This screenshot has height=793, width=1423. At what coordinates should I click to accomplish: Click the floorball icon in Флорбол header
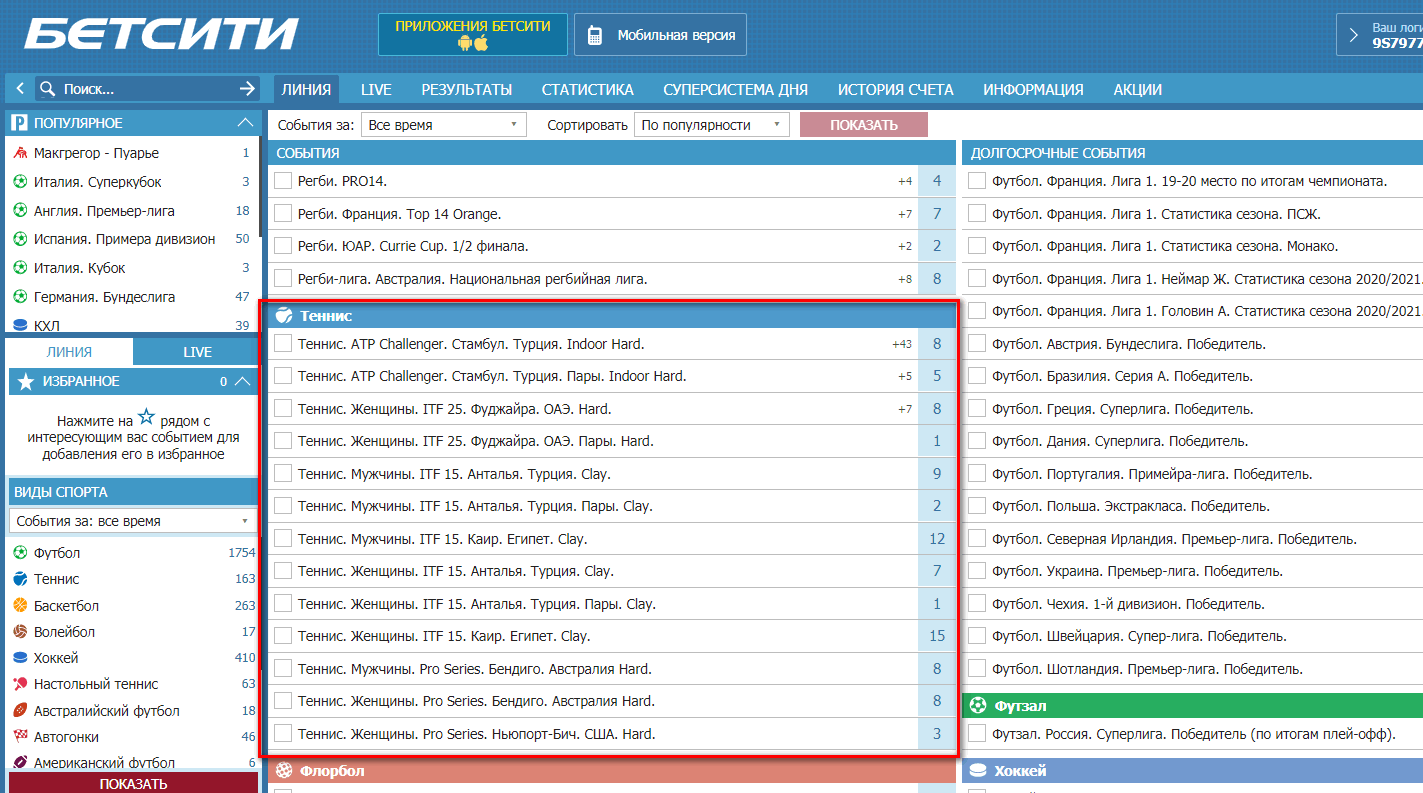(284, 771)
